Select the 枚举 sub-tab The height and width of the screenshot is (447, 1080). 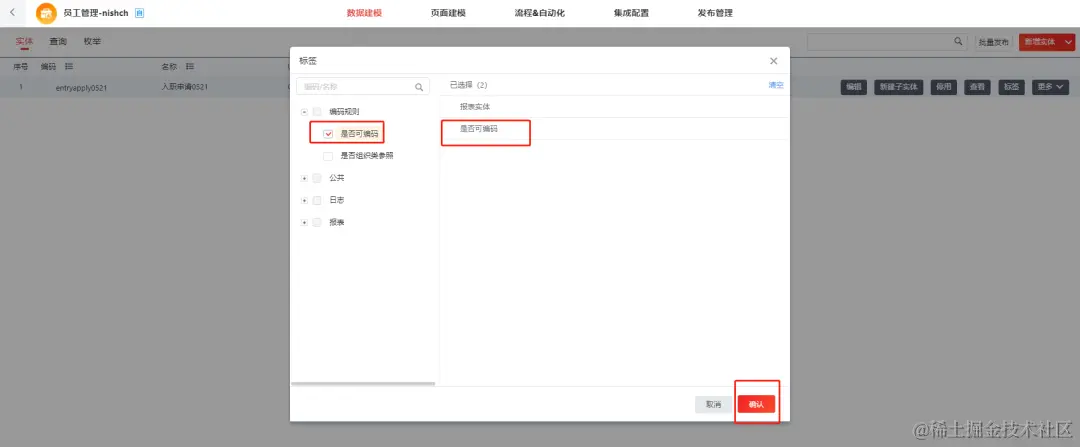tap(92, 42)
